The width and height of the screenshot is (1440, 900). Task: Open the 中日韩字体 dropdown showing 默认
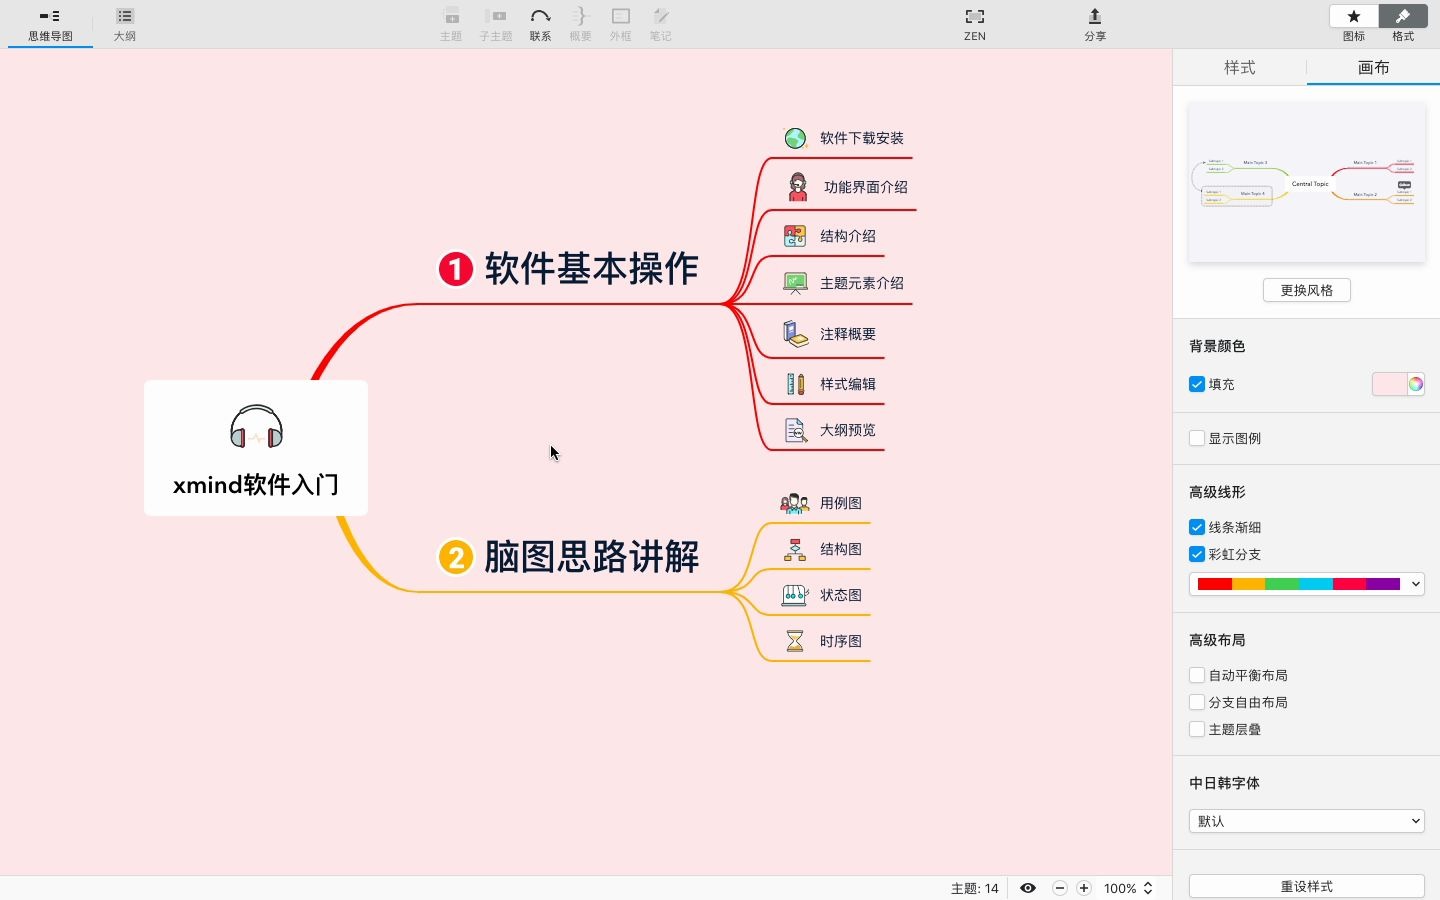tap(1307, 821)
